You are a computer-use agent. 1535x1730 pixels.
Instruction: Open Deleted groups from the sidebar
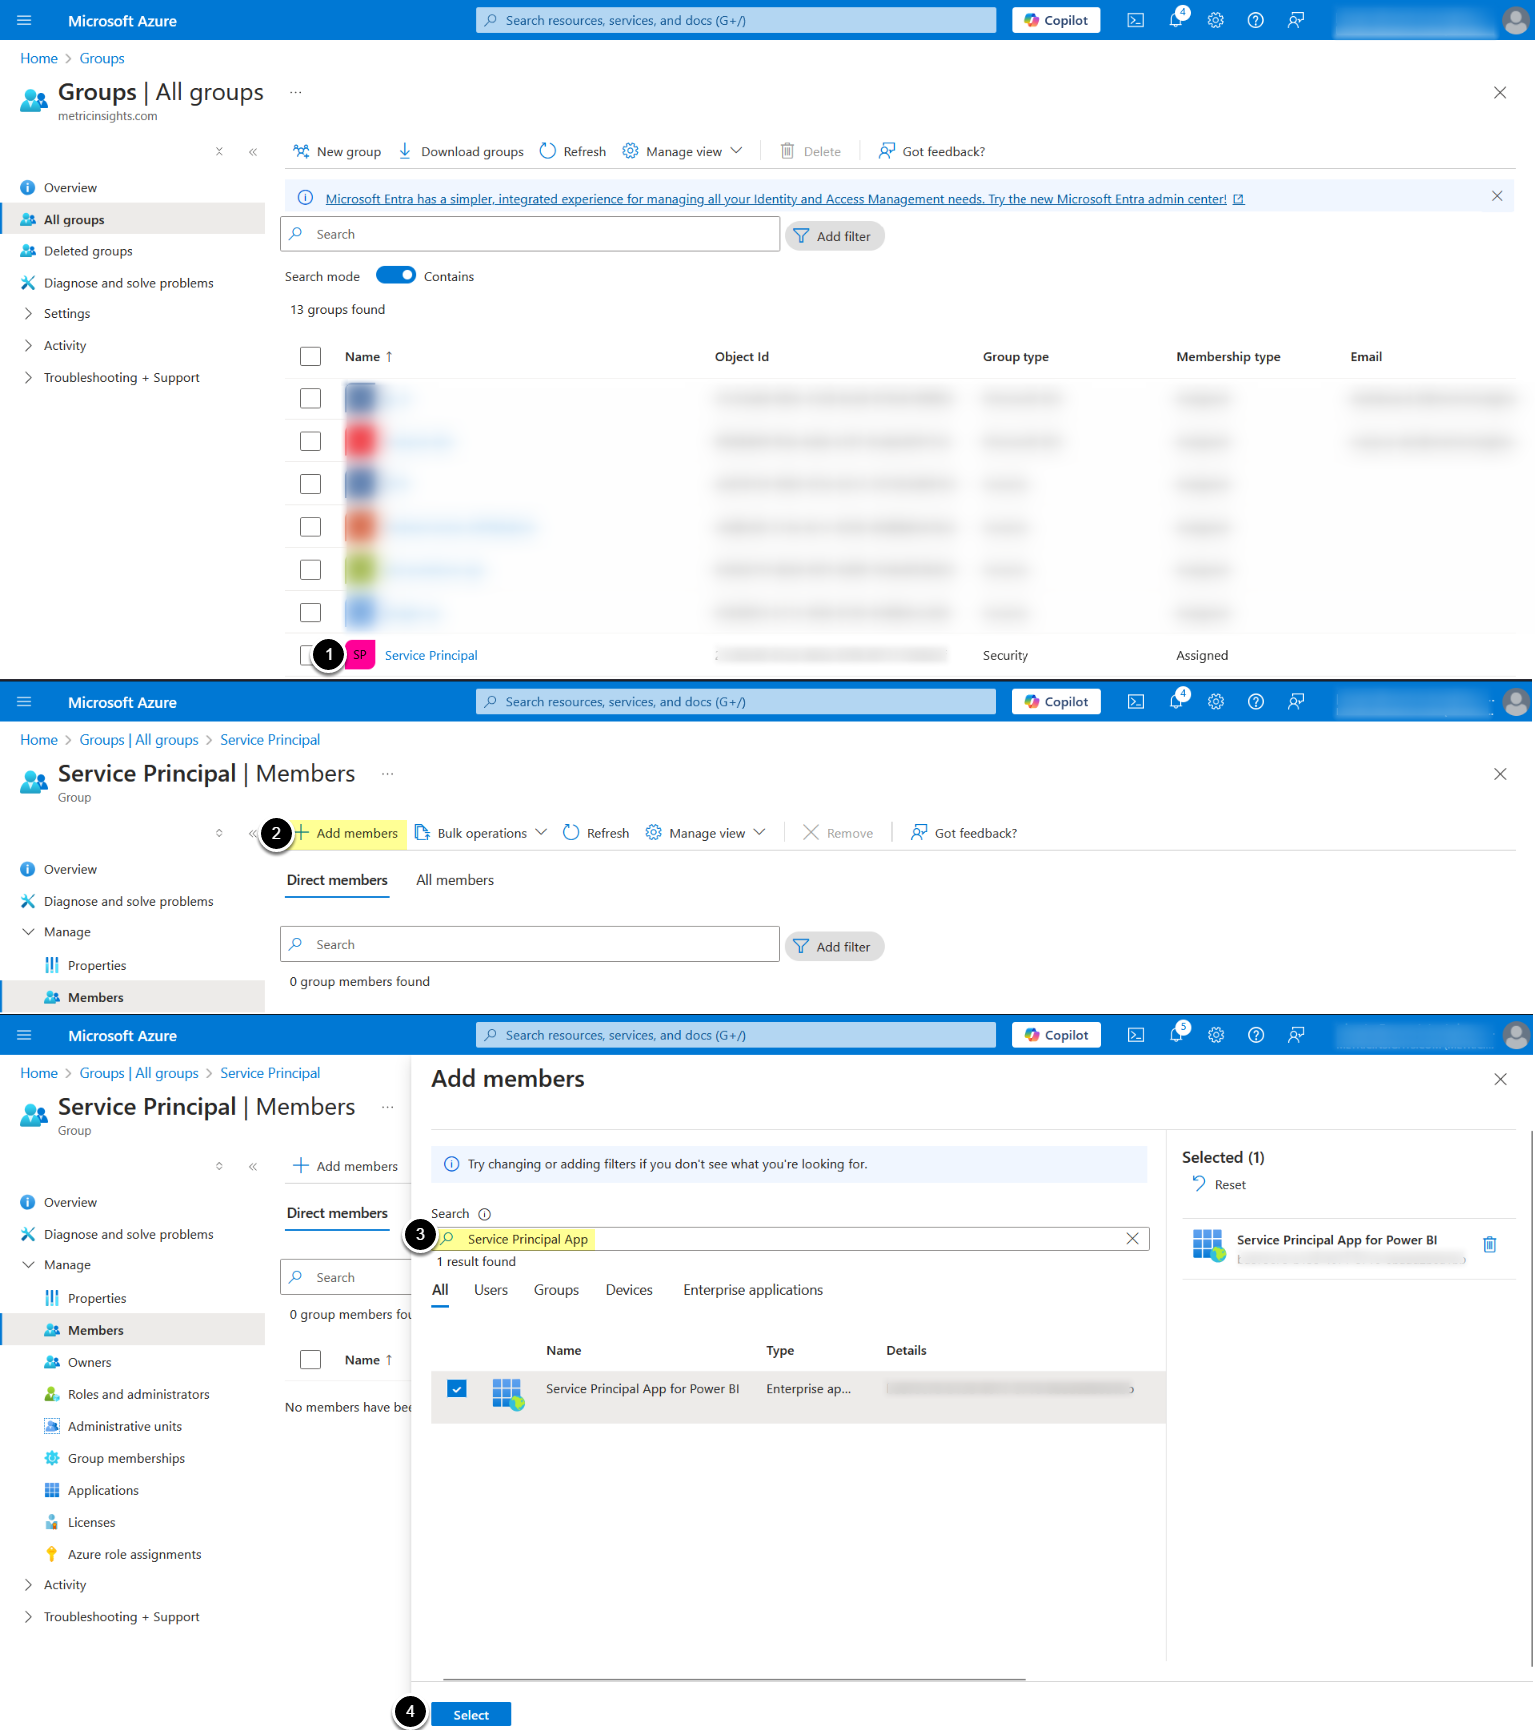pyautogui.click(x=88, y=251)
